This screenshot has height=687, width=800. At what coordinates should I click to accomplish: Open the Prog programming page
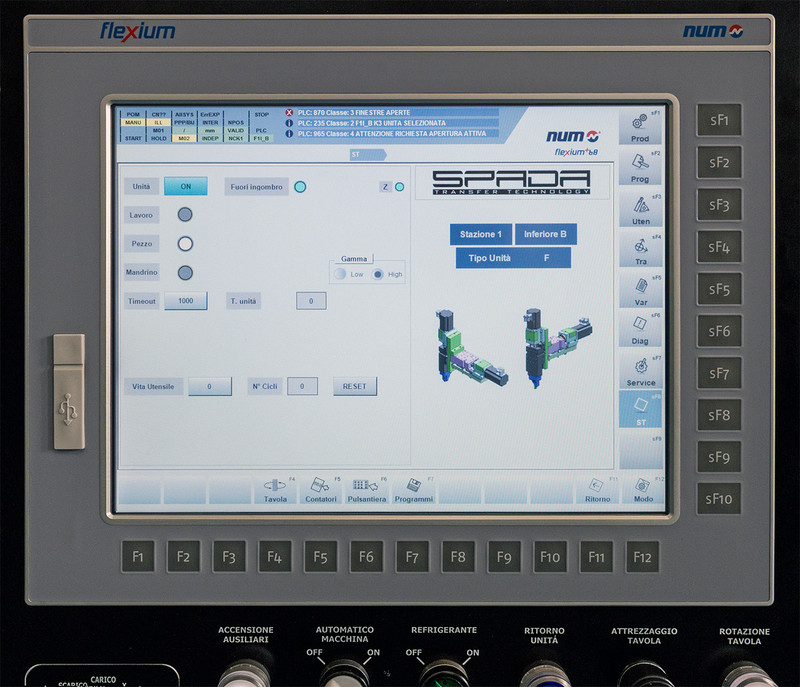pos(640,167)
